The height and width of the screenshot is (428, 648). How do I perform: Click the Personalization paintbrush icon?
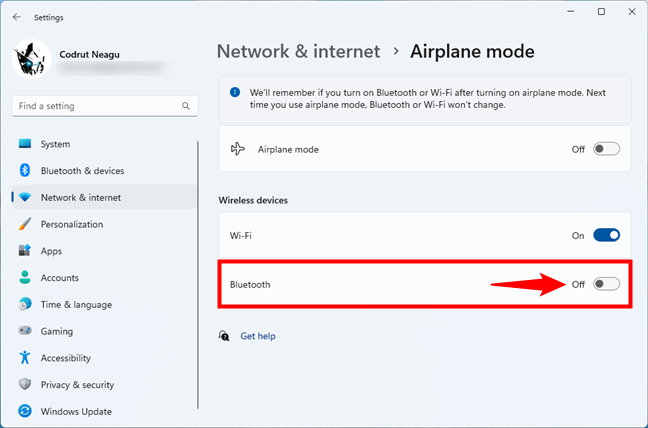[25, 224]
